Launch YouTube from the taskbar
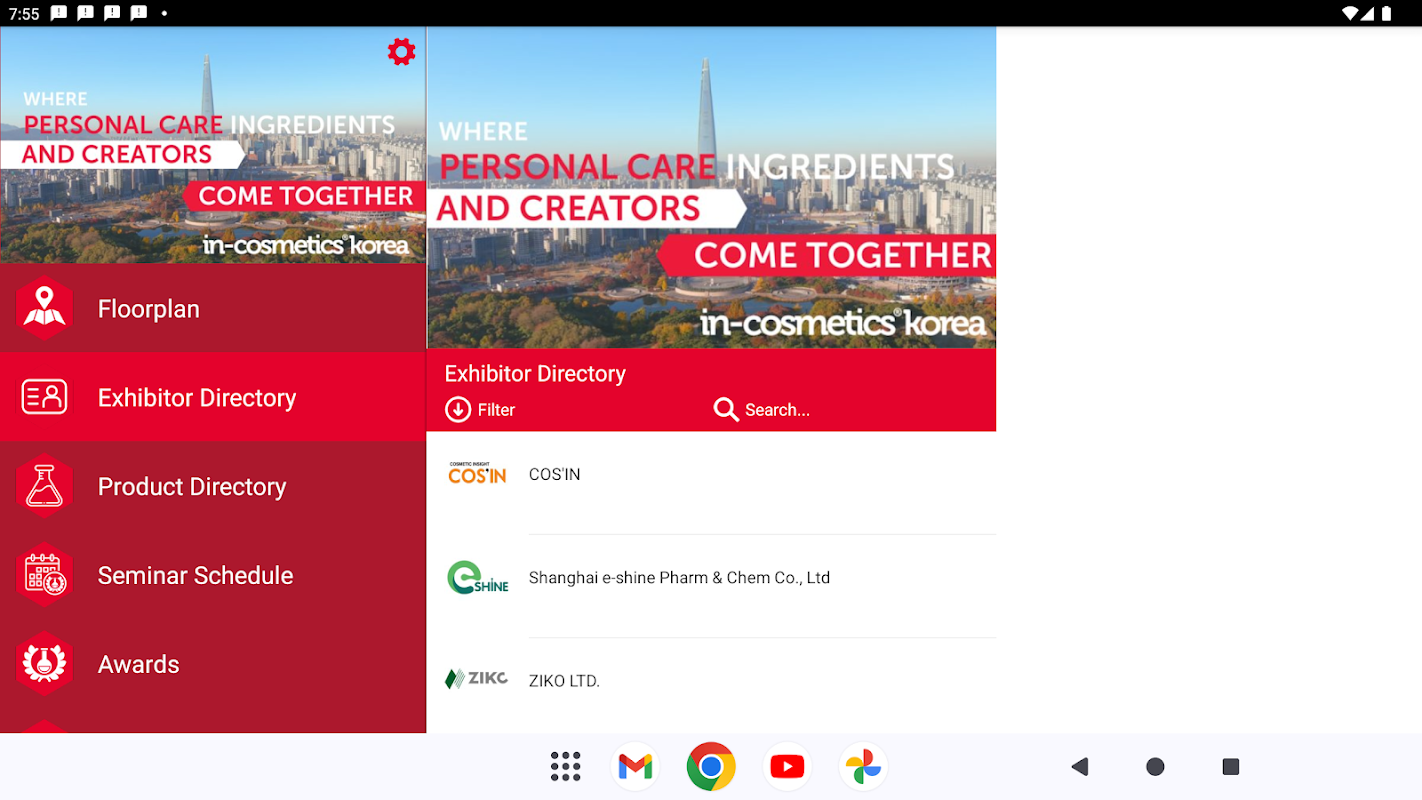The height and width of the screenshot is (800, 1422). (x=787, y=766)
